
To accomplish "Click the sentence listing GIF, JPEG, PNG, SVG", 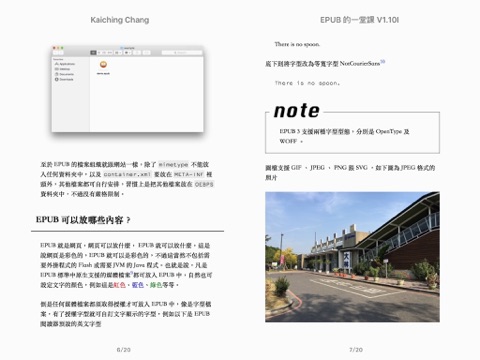I will coord(350,173).
